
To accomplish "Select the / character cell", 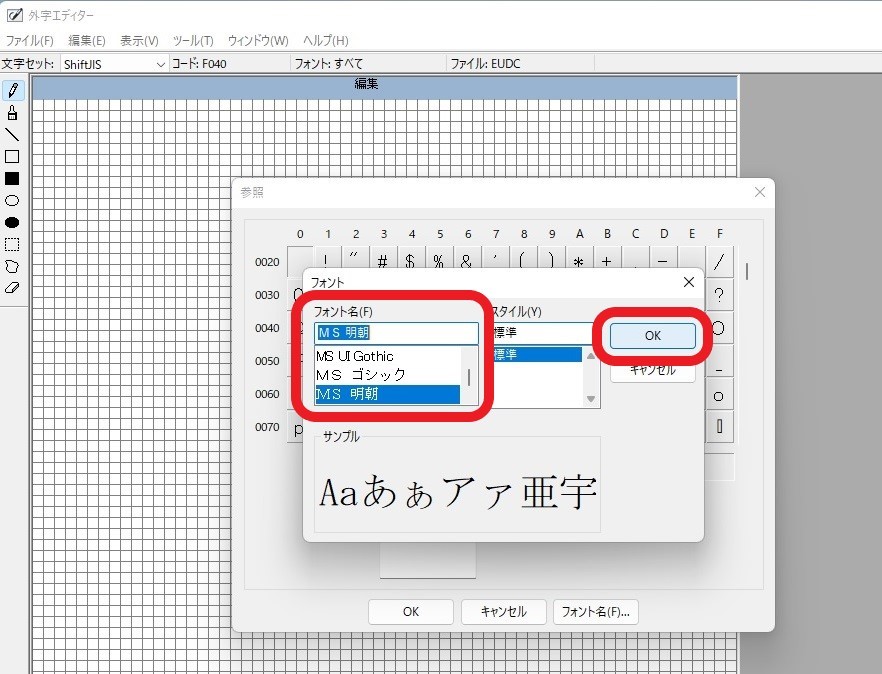I will click(719, 262).
